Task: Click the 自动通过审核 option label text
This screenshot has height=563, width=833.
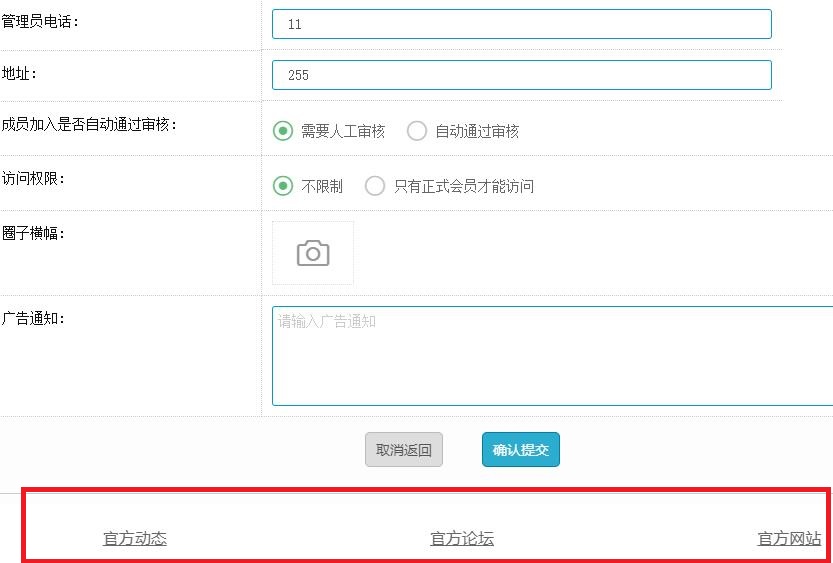Action: 477,131
